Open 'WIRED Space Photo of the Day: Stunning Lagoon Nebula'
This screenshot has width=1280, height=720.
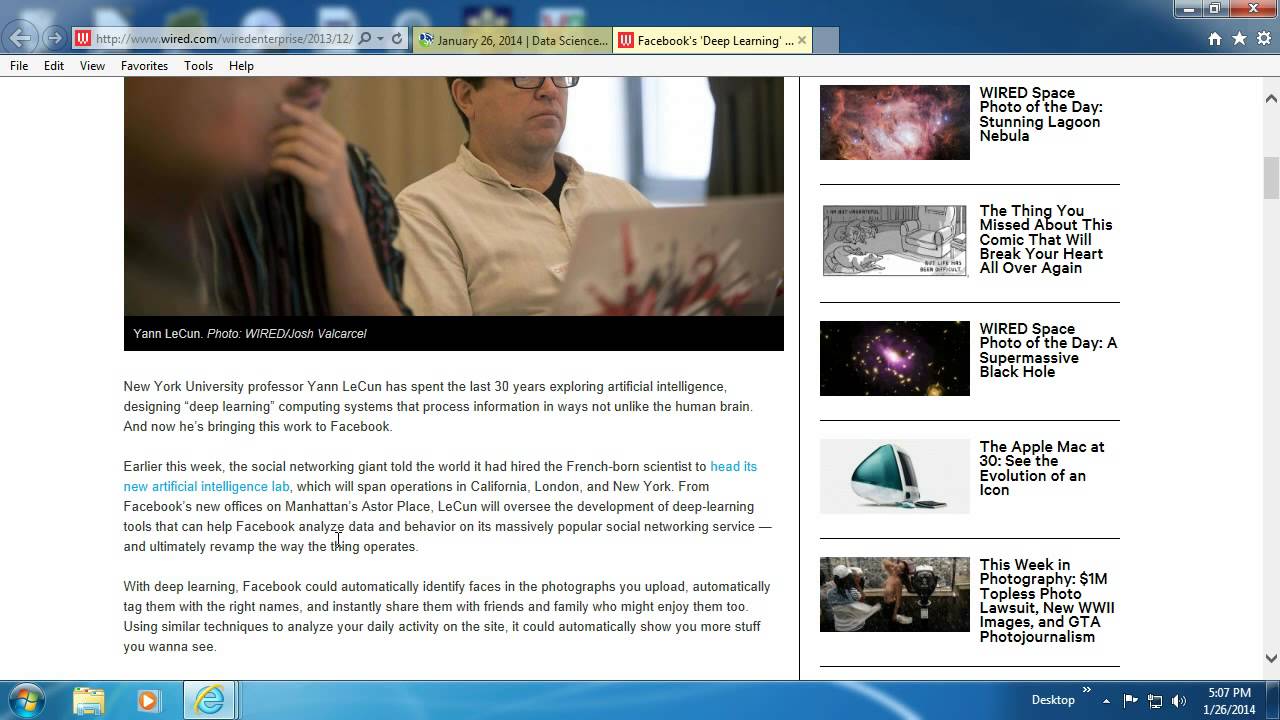pyautogui.click(x=1041, y=114)
